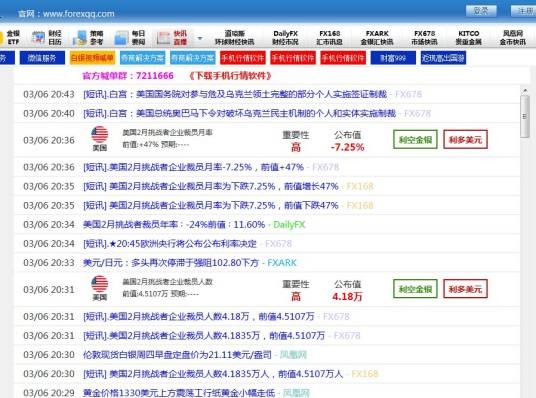Click the -7.25% published value
This screenshot has width=536, height=398.
(347, 147)
